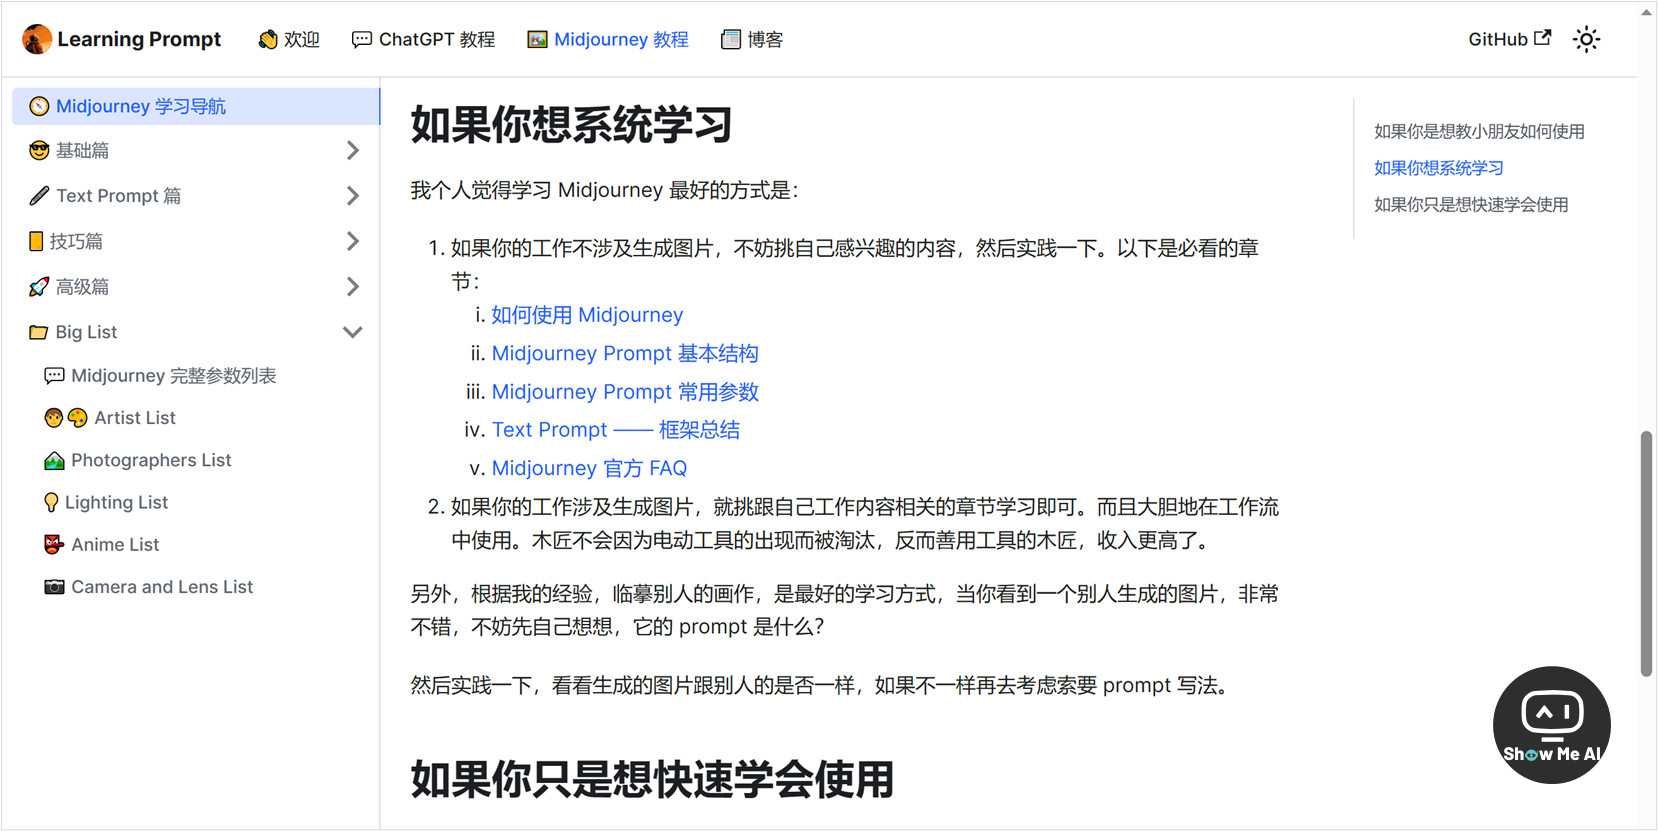Image resolution: width=1658 pixels, height=831 pixels.
Task: Click the landscape icon for Photographers List
Action: tap(54, 460)
